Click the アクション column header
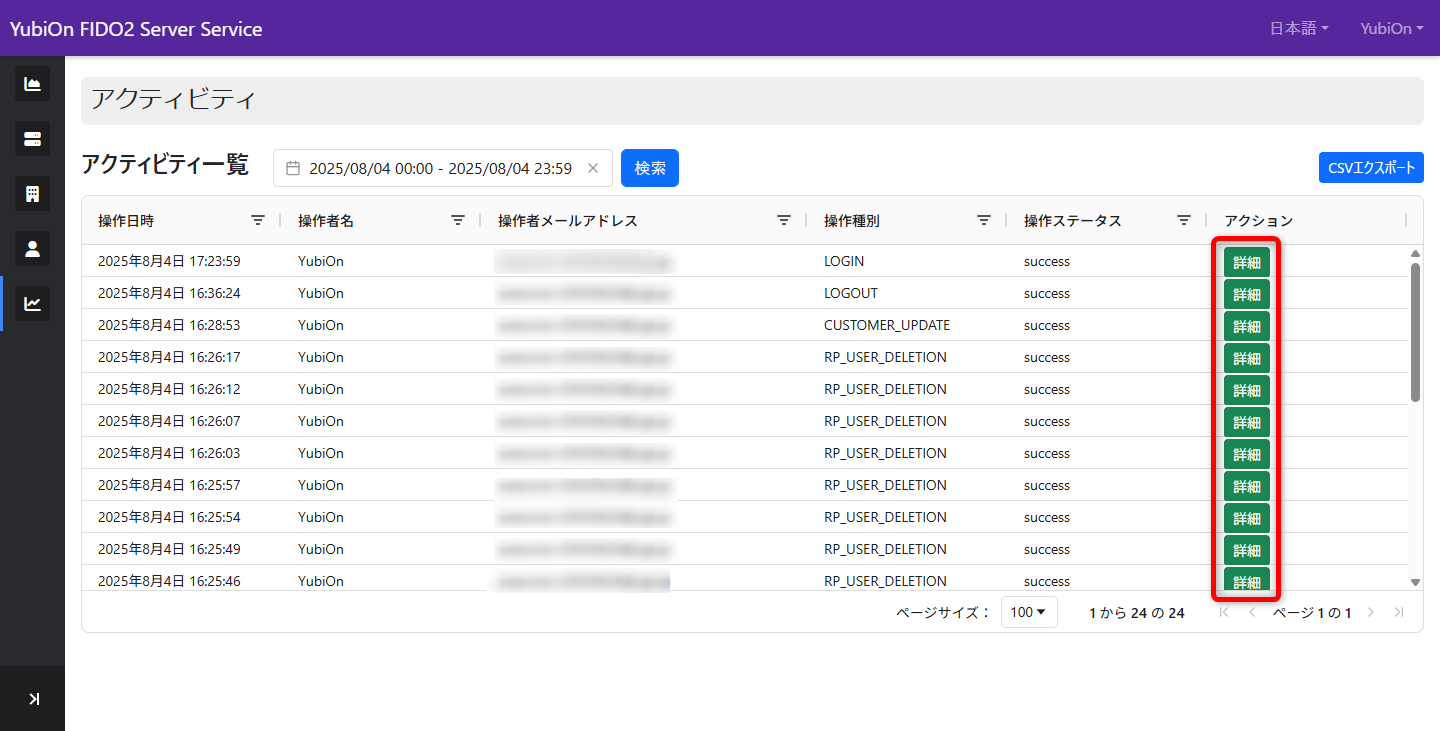 (x=1259, y=221)
